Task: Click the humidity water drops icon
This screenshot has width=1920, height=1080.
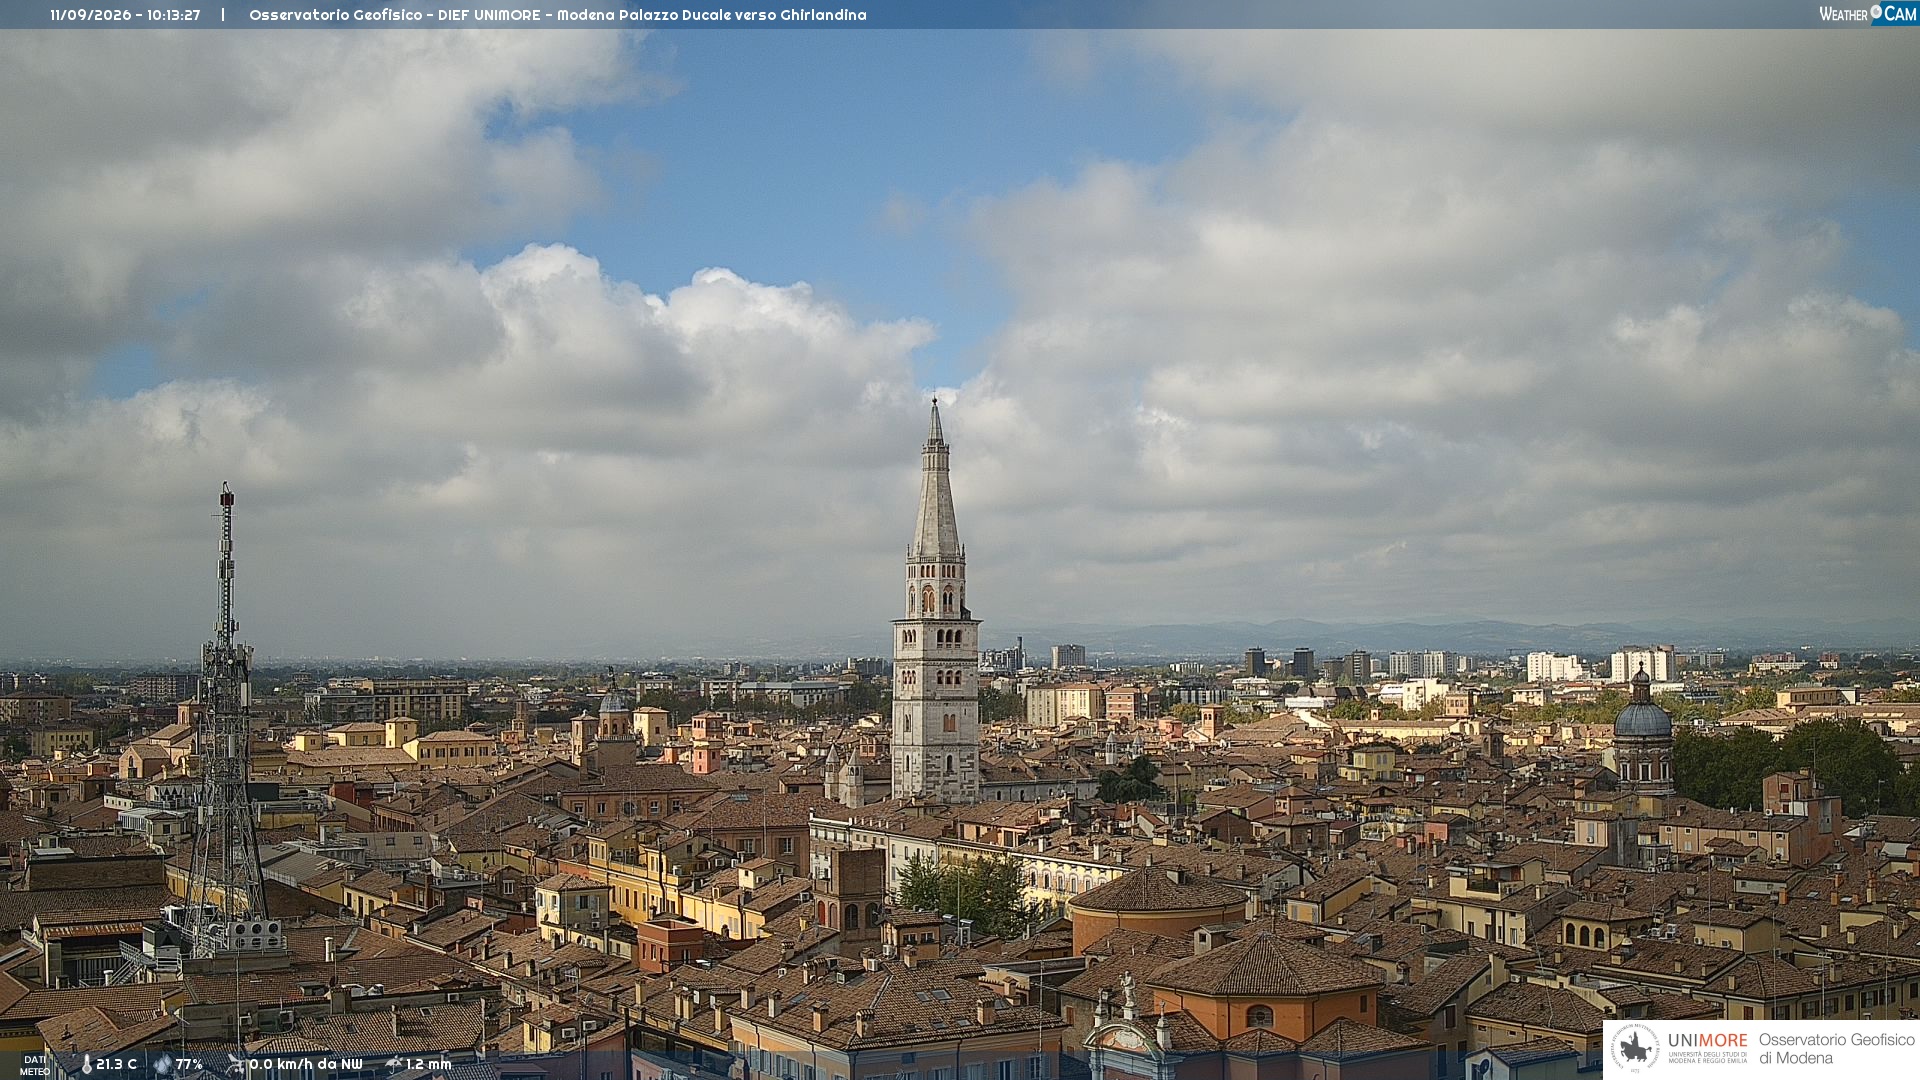Action: click(163, 1065)
